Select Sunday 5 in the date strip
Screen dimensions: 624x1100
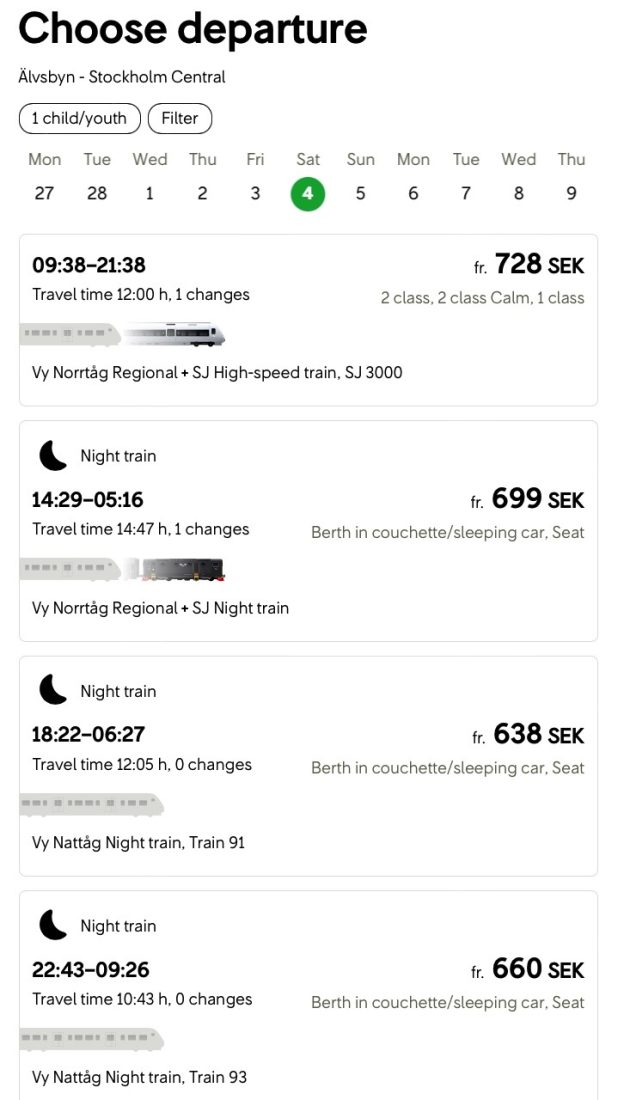click(360, 177)
